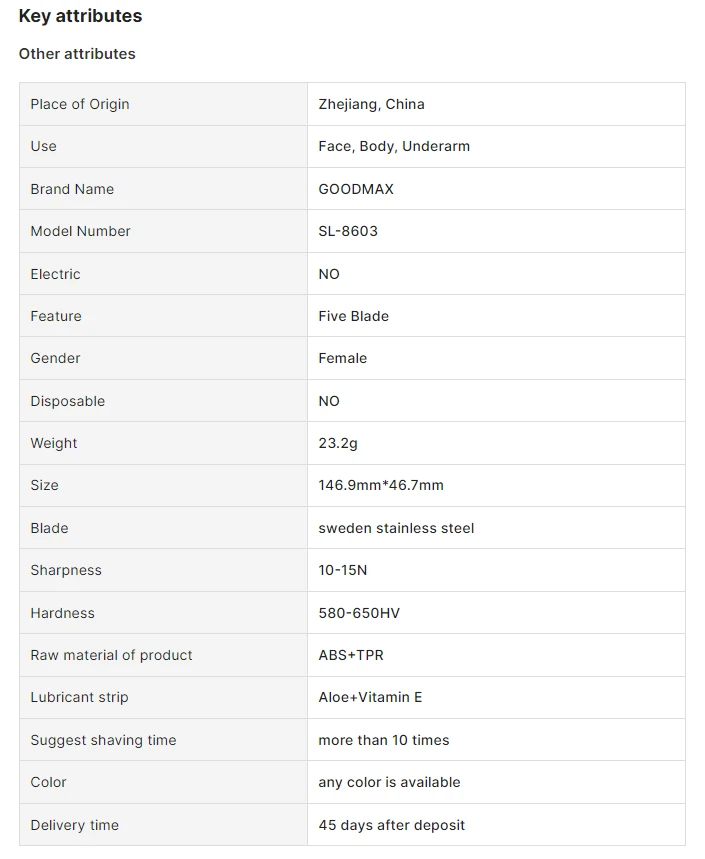
Task: Click the Female gender value
Action: pos(343,358)
